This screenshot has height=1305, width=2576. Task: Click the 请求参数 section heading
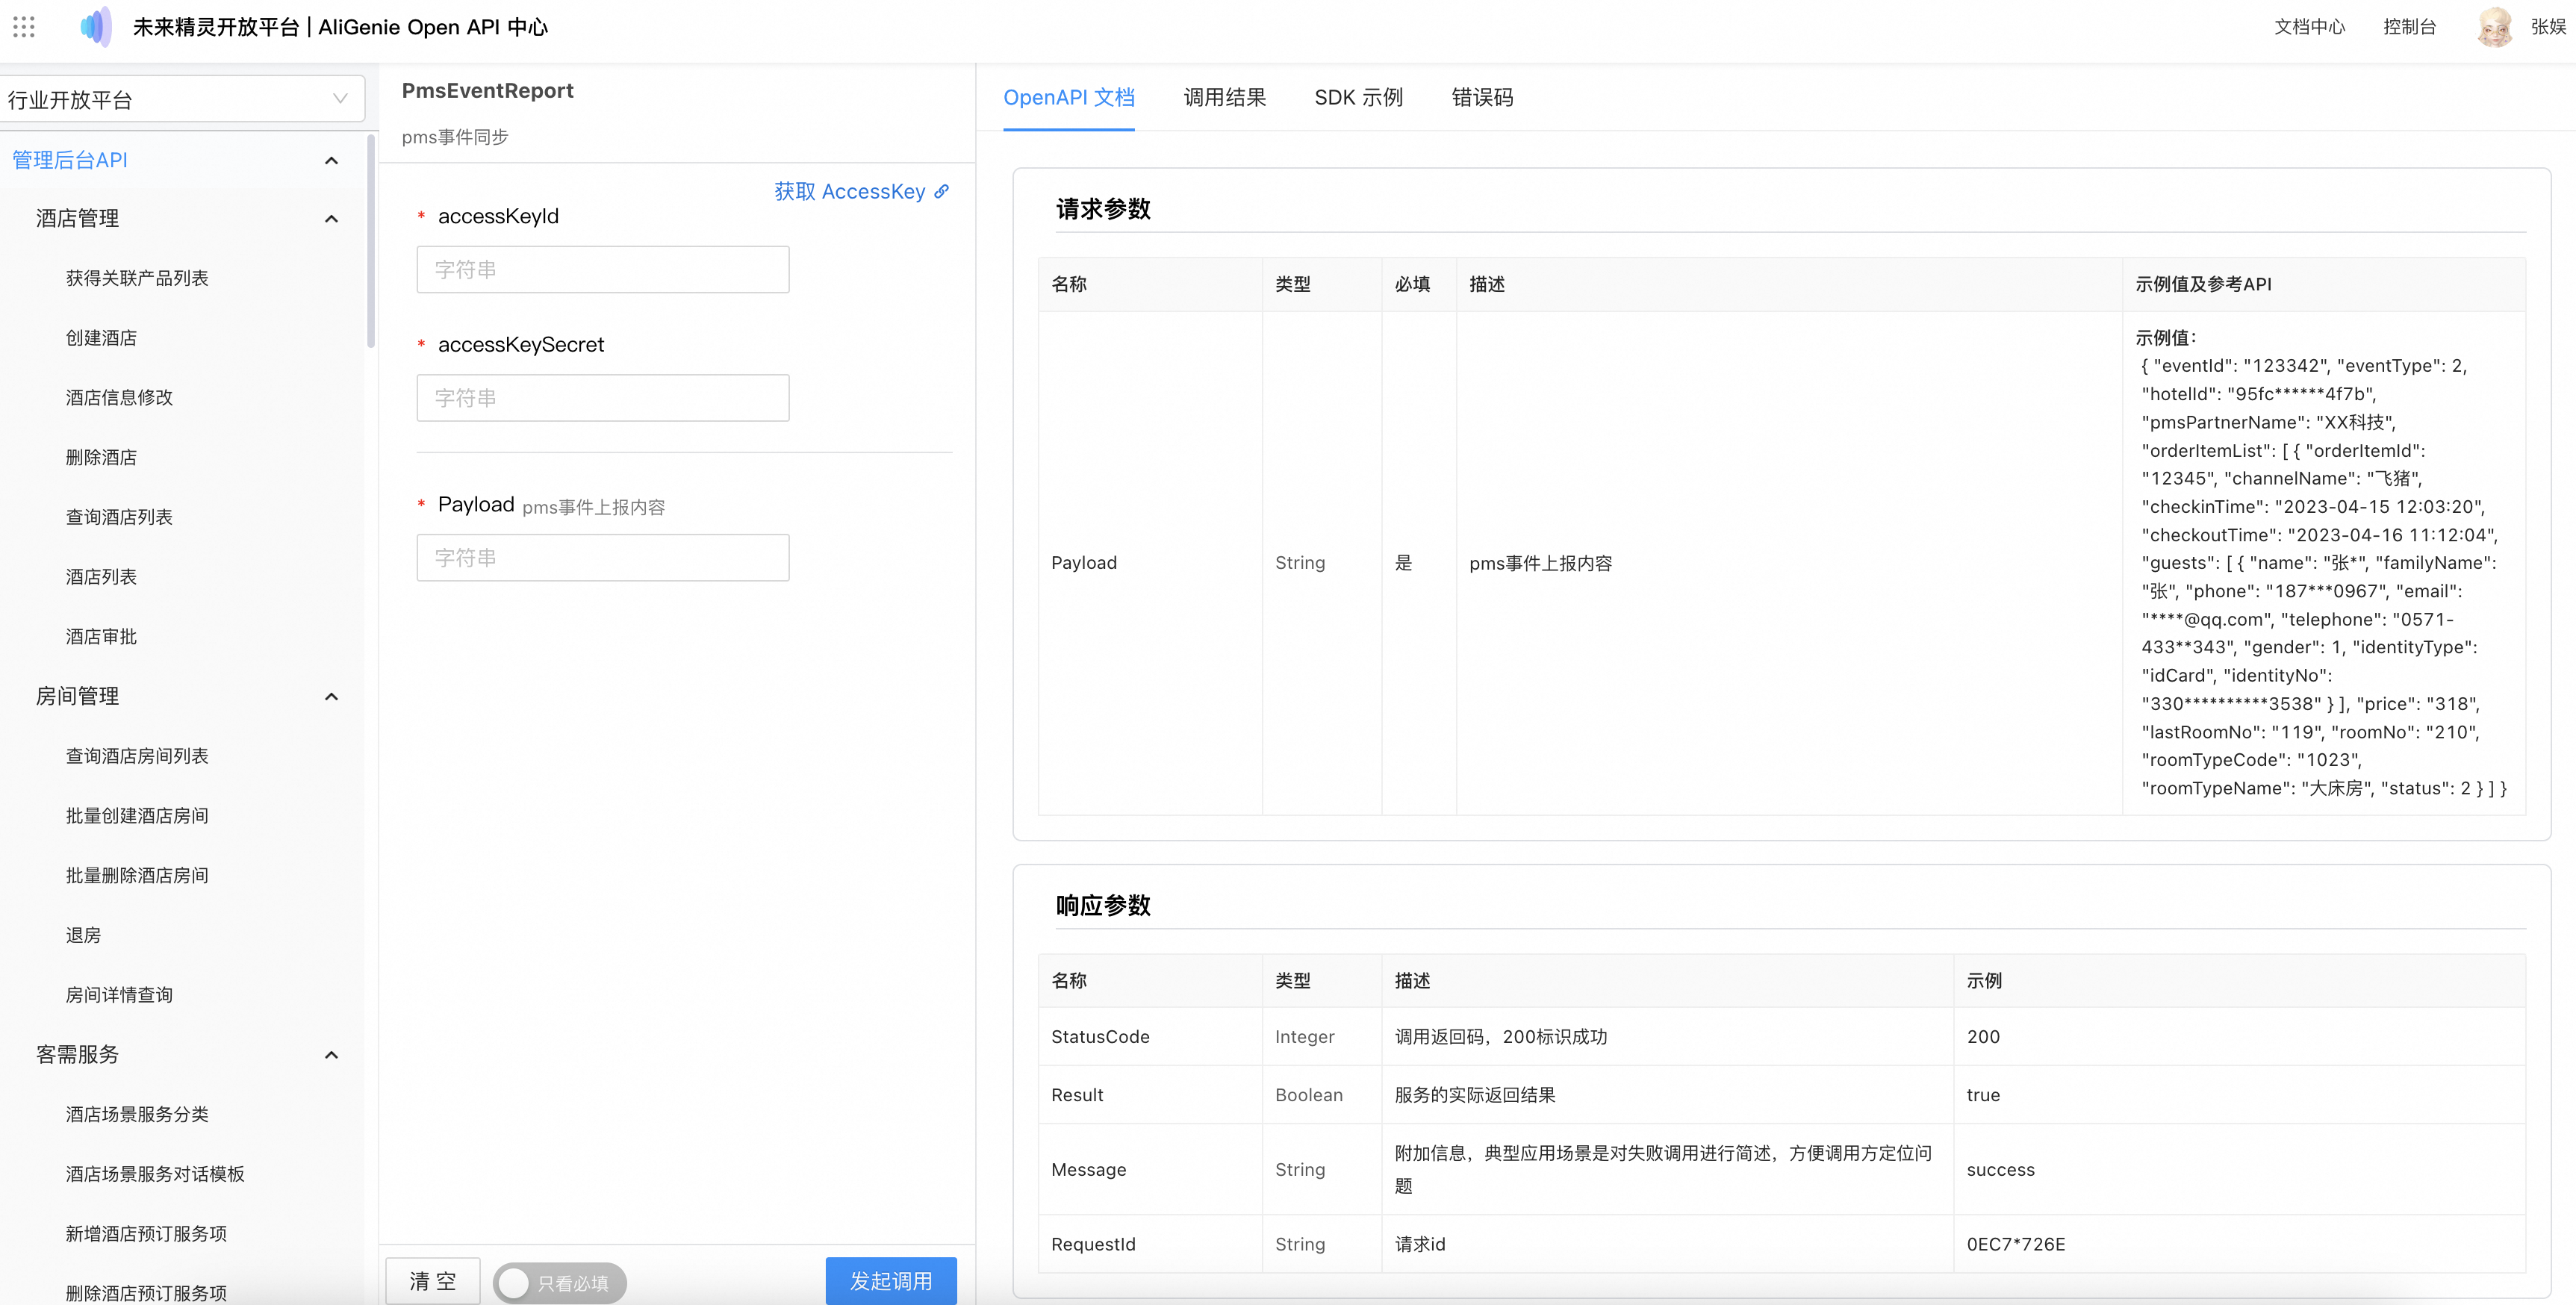tap(1103, 209)
